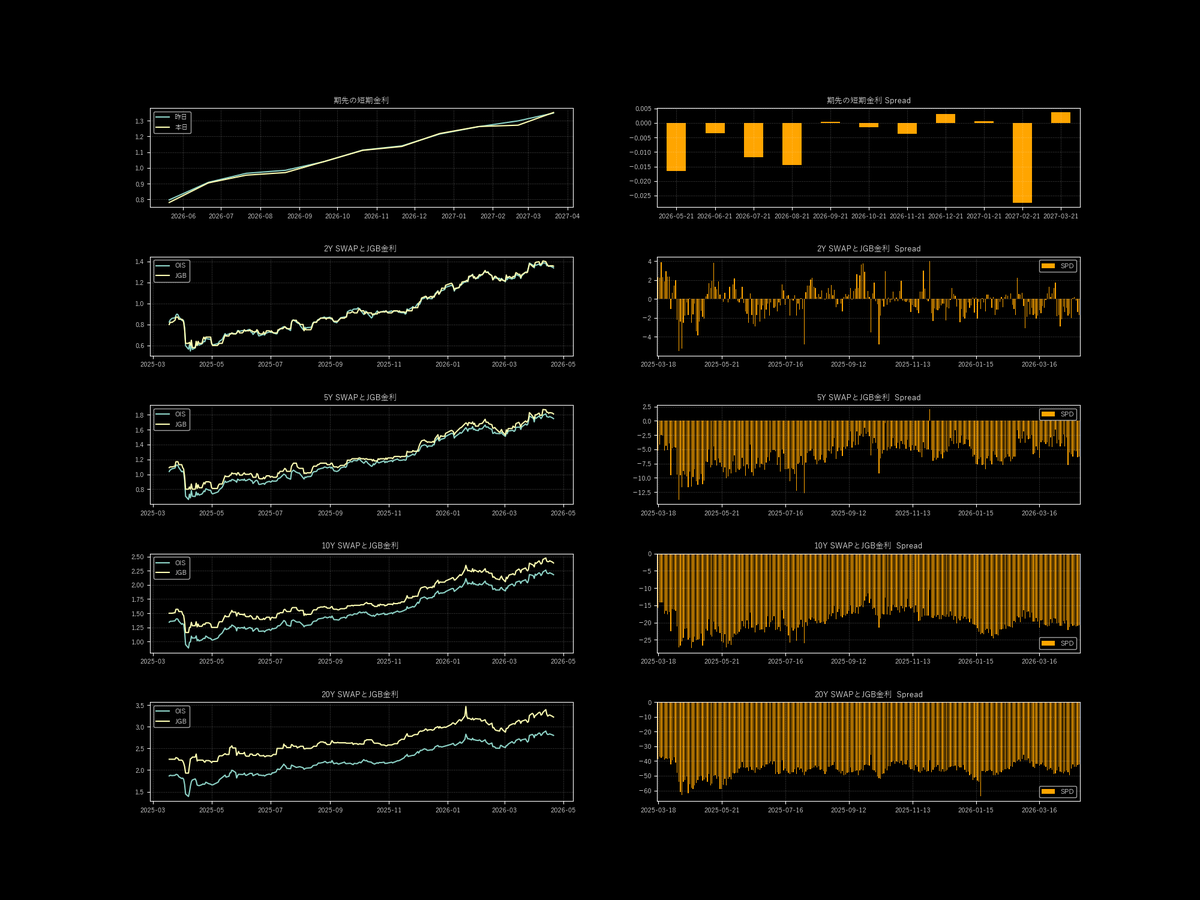Click the '5Y SWAPとJGB金利' left chart title
The image size is (1200, 900).
point(361,397)
